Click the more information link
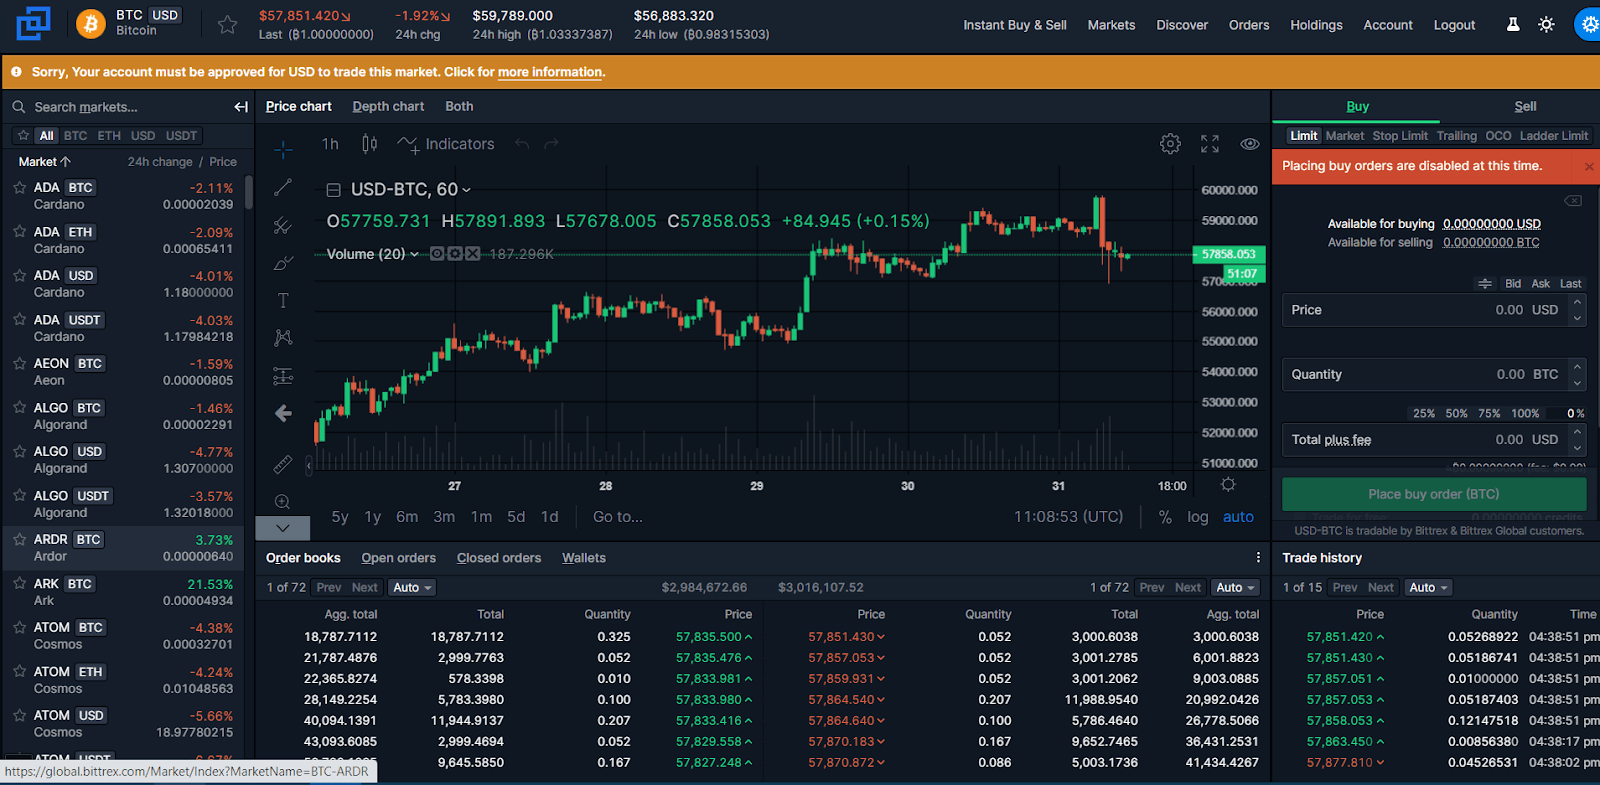 (x=550, y=72)
